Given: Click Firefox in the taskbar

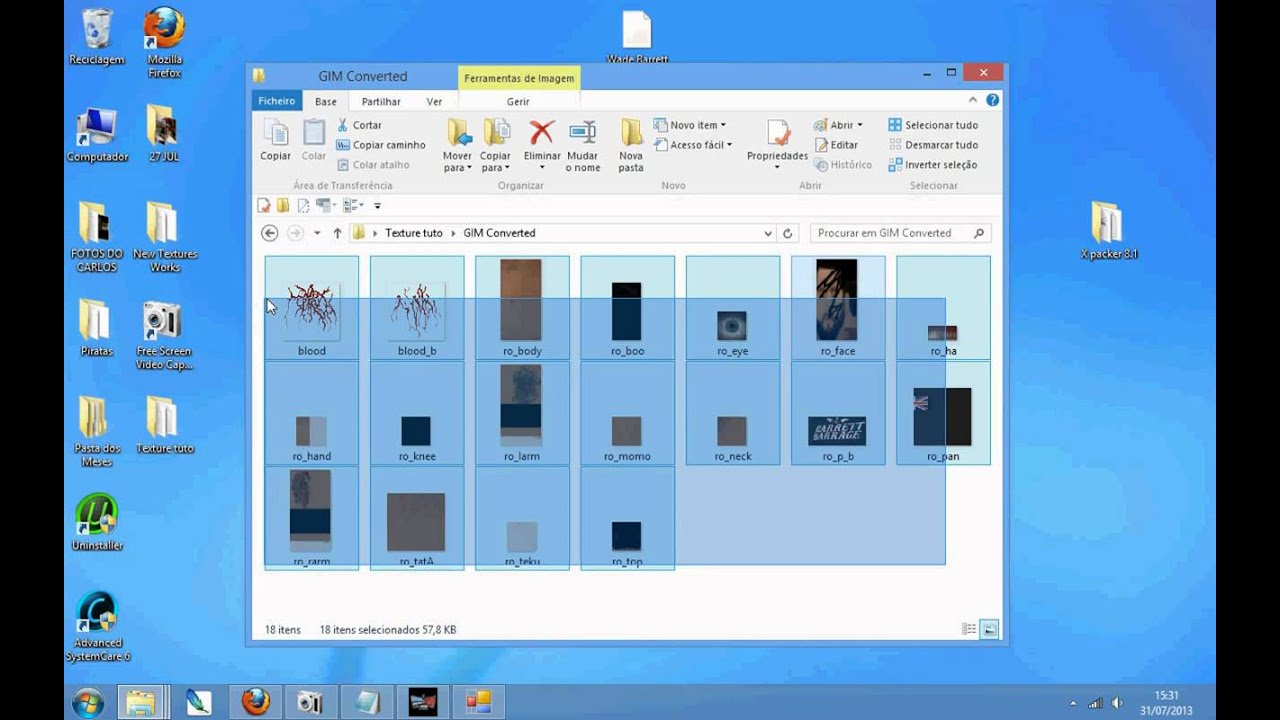Looking at the screenshot, I should (x=255, y=702).
